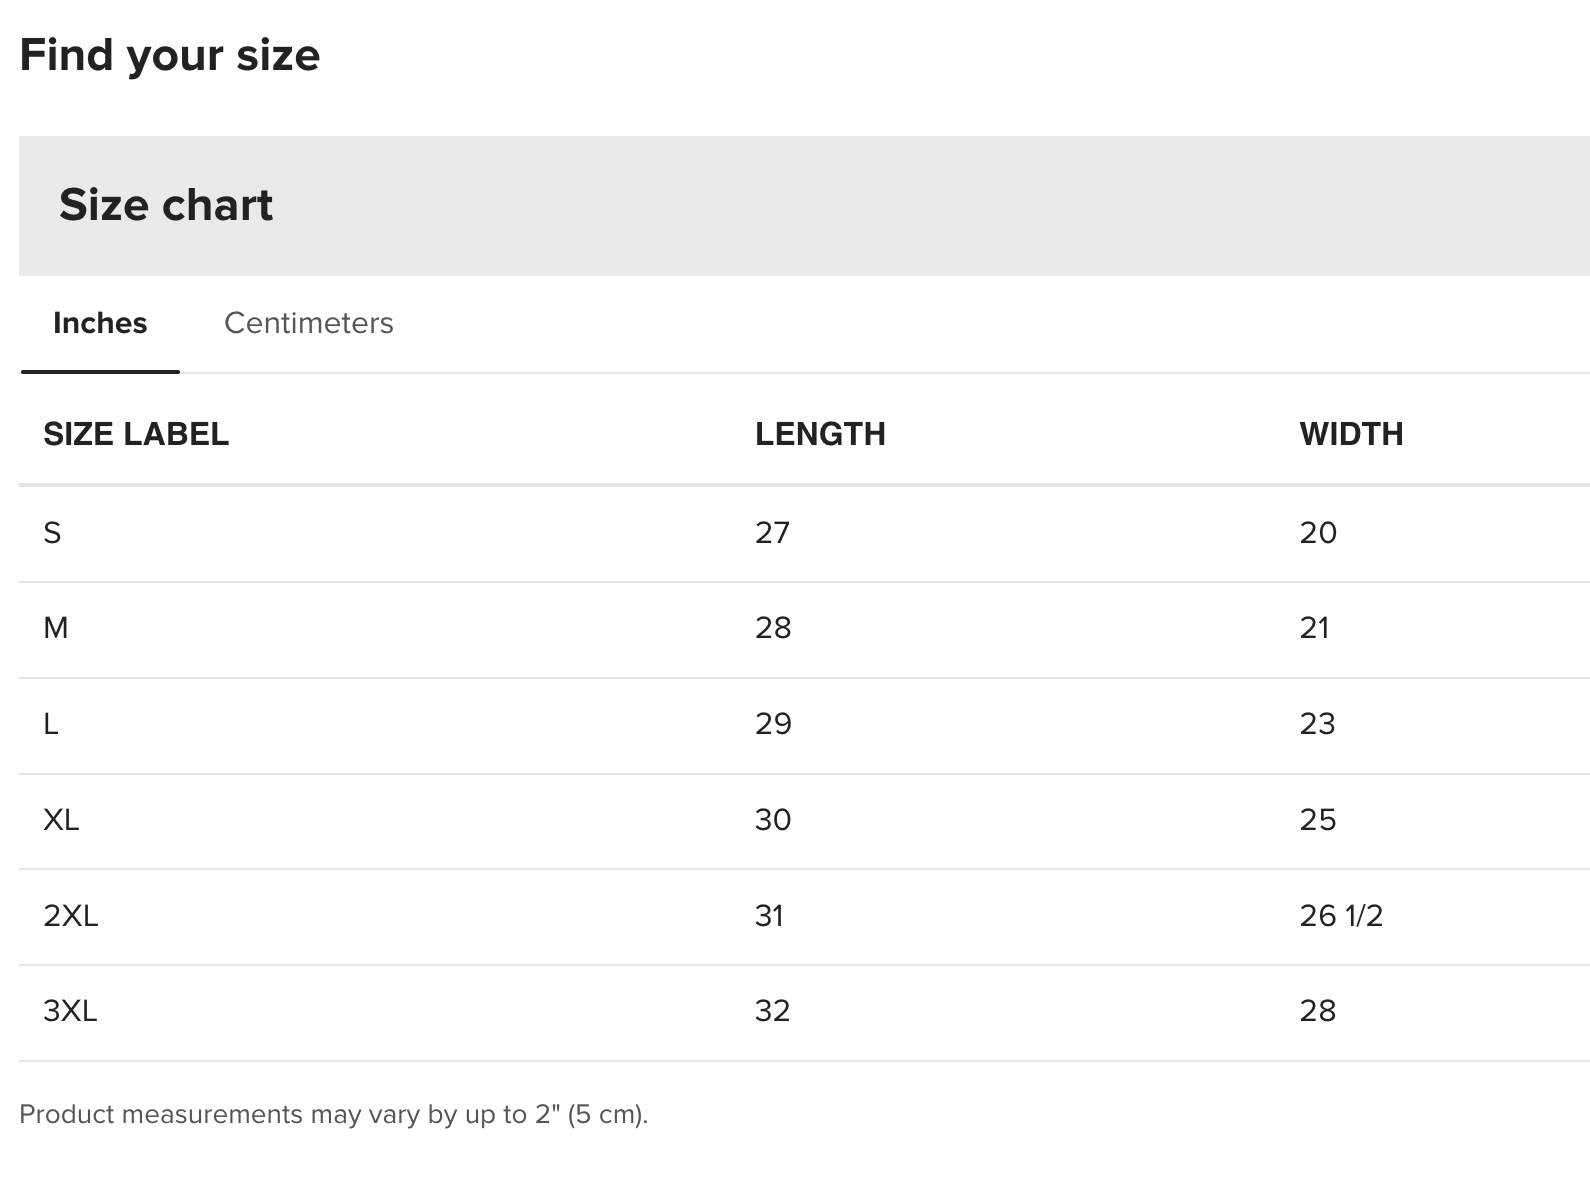Click the SIZE LABEL column header
Image resolution: width=1590 pixels, height=1186 pixels.
[136, 434]
